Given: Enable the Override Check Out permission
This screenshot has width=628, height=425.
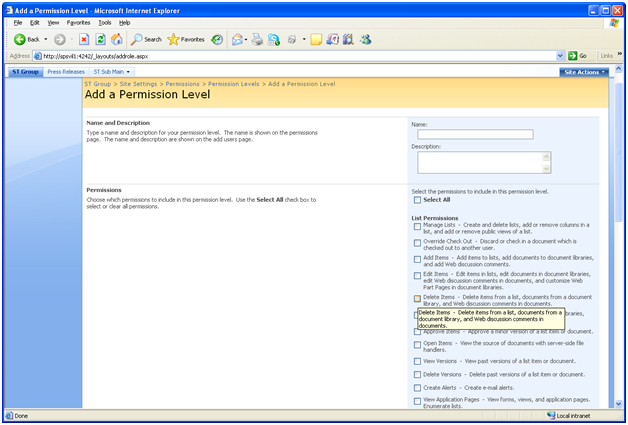Looking at the screenshot, I should click(x=417, y=243).
